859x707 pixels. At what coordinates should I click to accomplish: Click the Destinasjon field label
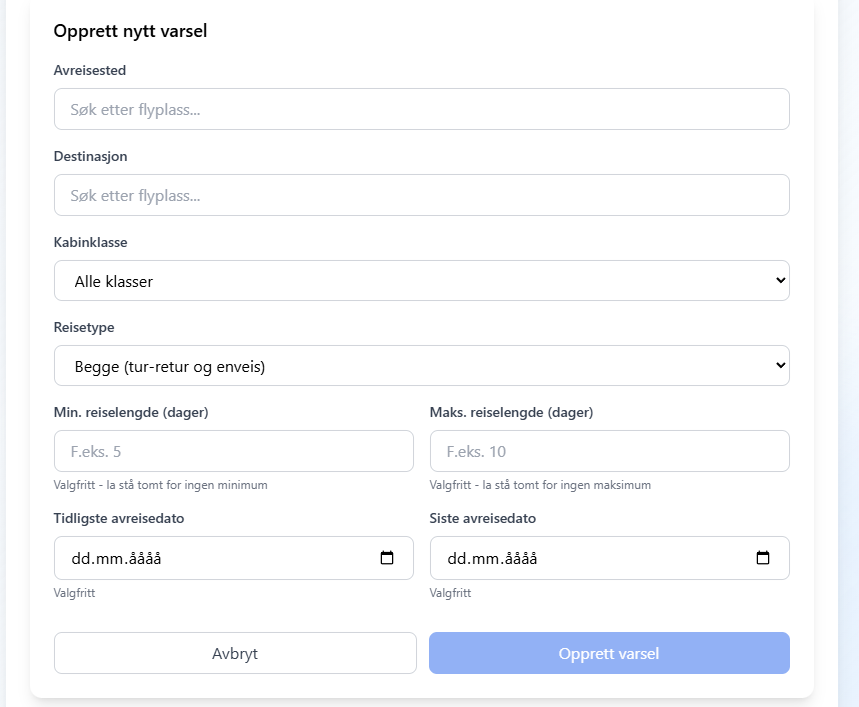pos(90,157)
